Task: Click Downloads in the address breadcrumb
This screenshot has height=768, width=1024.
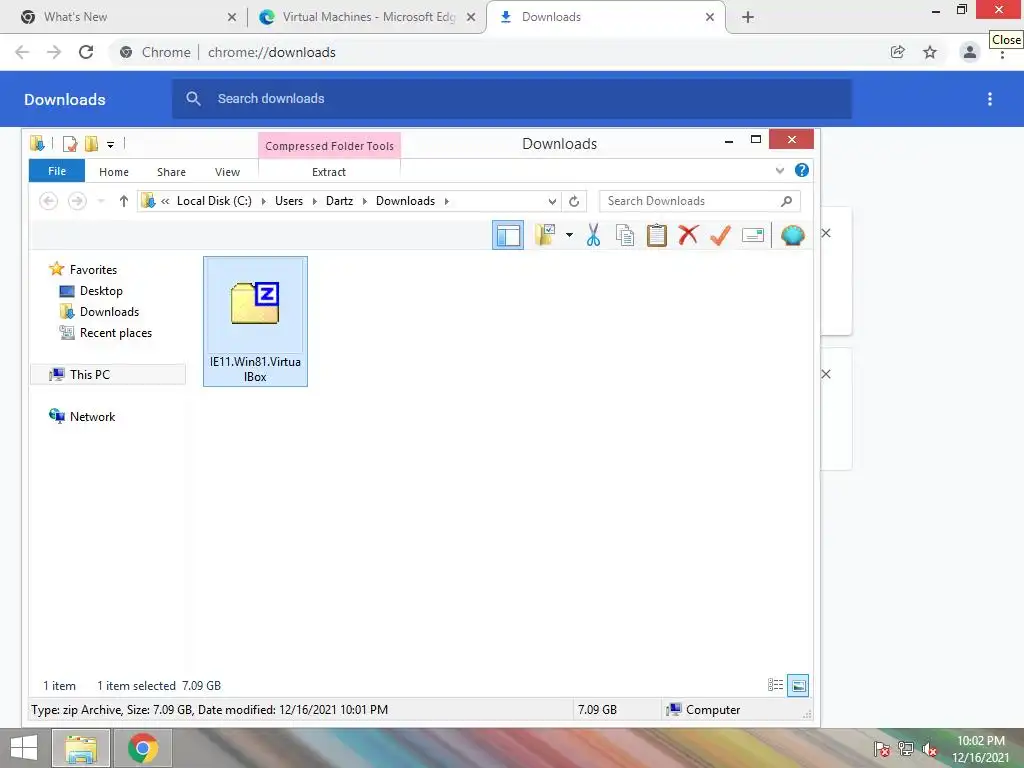Action: (x=406, y=201)
